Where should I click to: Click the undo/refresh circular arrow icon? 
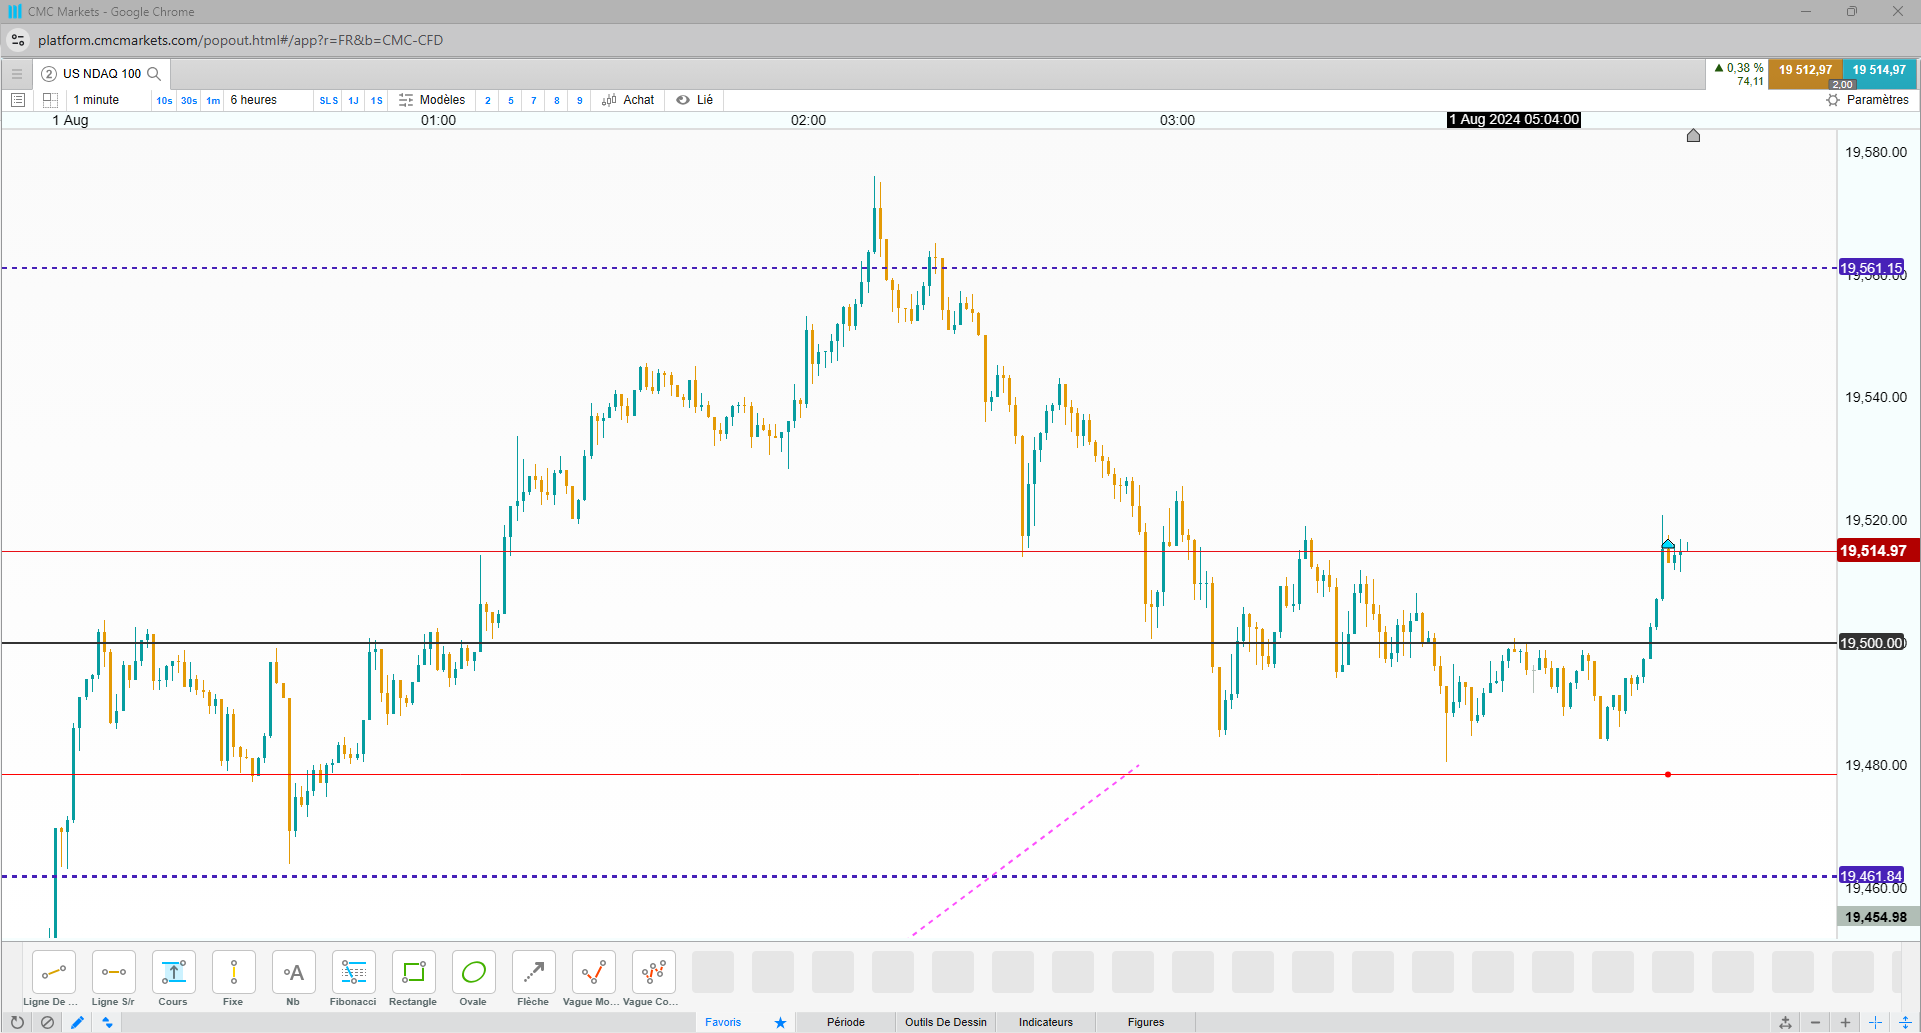tap(17, 1022)
